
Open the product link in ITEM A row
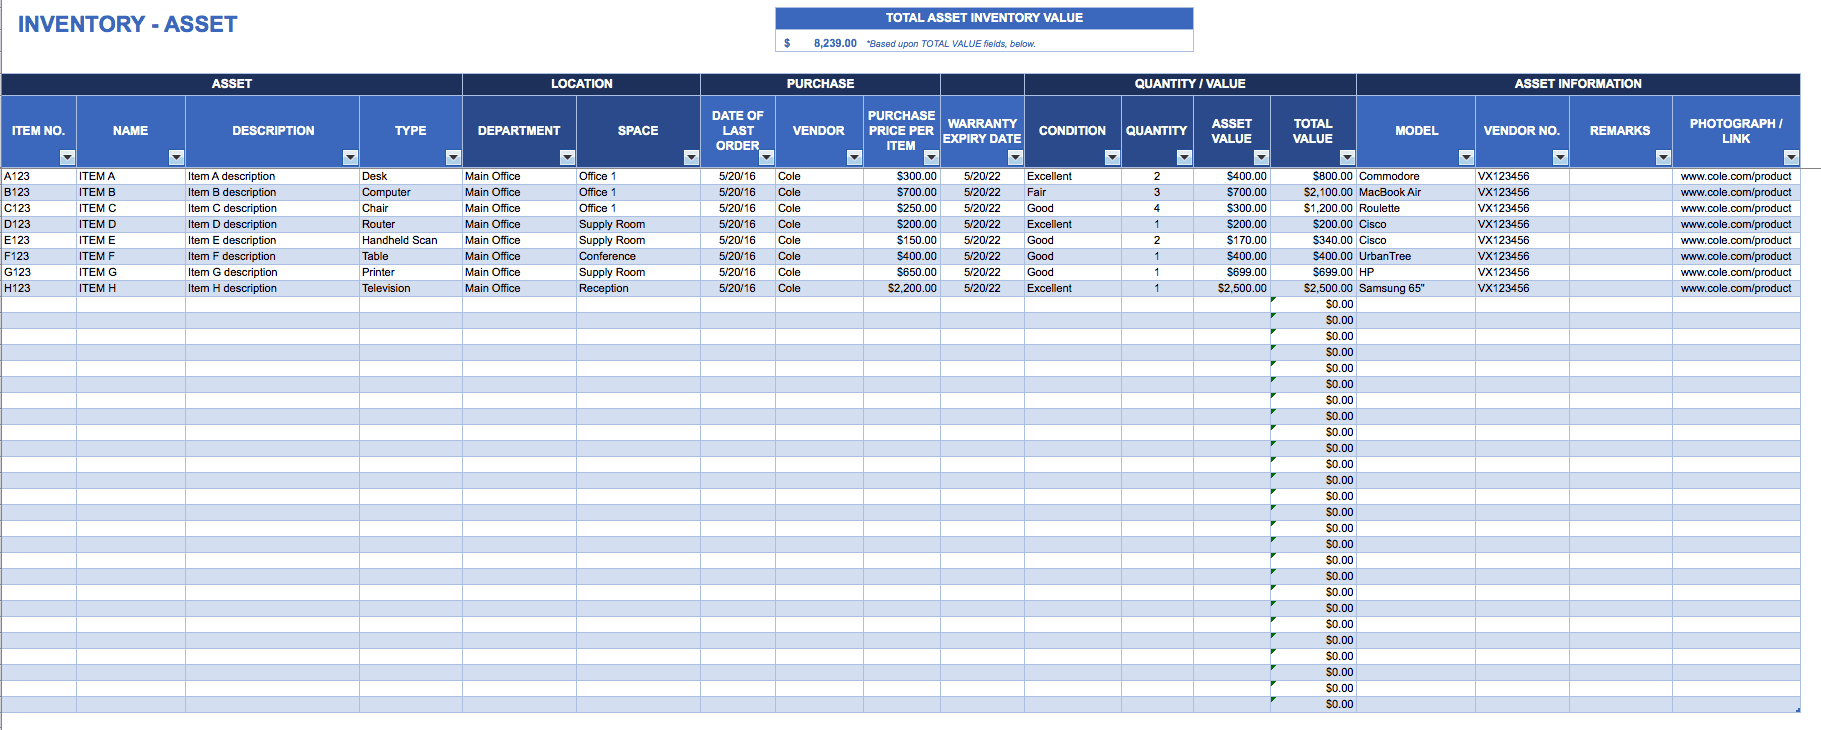point(1735,176)
